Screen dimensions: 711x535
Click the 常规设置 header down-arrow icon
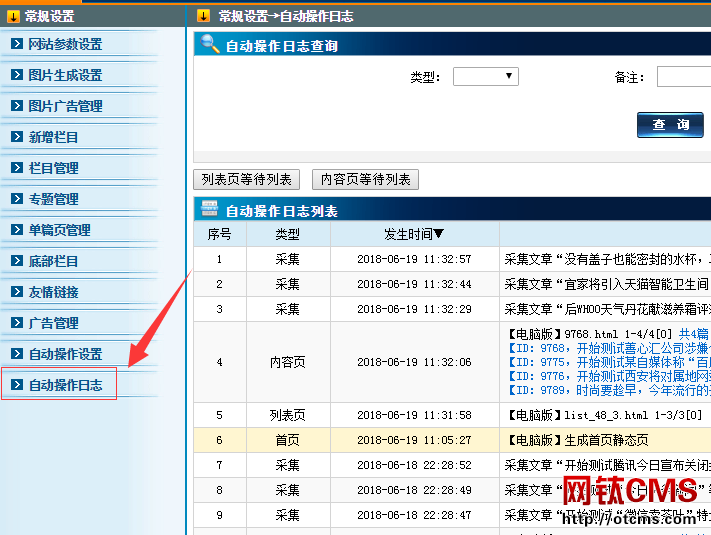tap(12, 16)
